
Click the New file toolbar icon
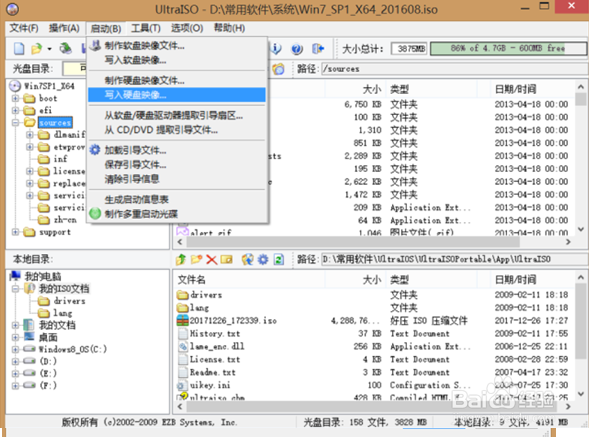click(19, 48)
